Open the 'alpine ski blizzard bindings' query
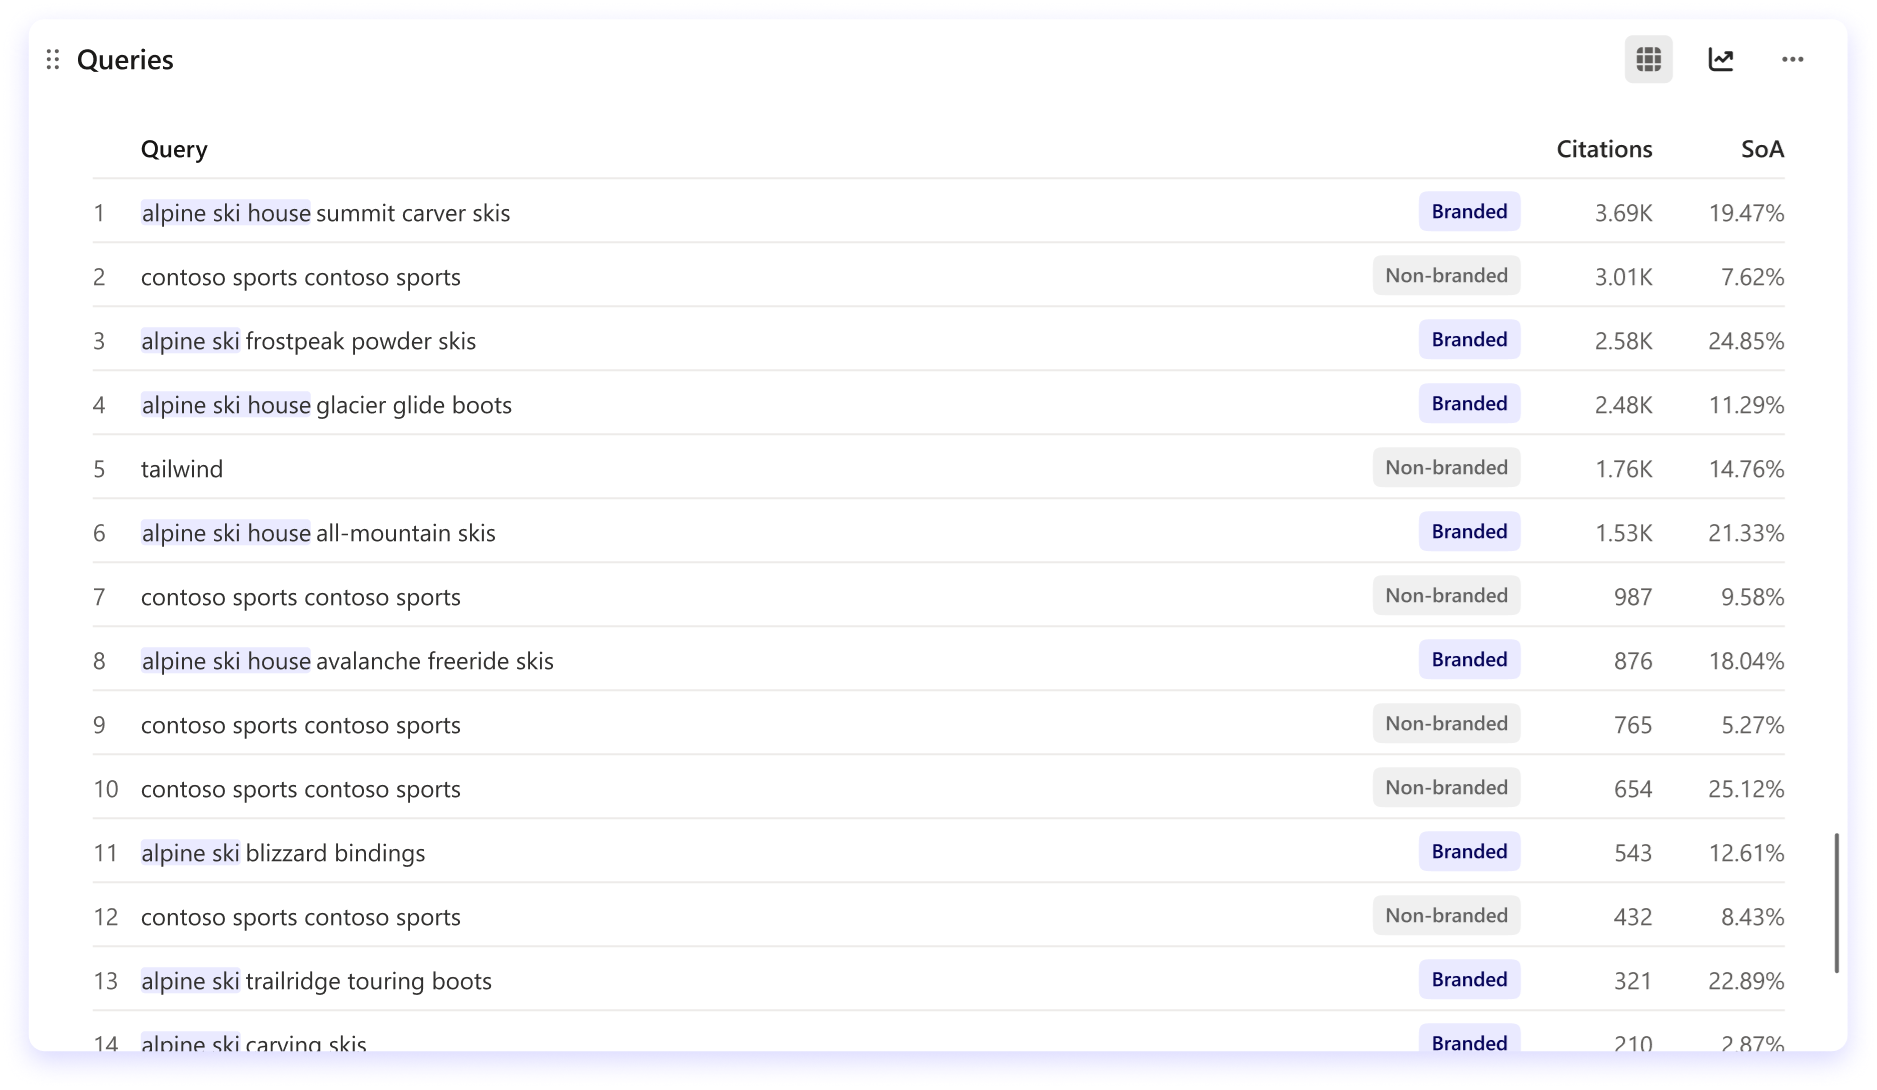 (283, 853)
